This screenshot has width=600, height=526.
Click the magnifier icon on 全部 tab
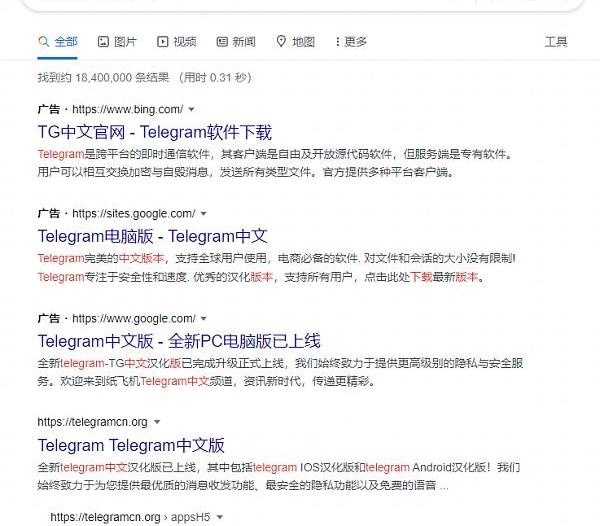click(x=43, y=42)
